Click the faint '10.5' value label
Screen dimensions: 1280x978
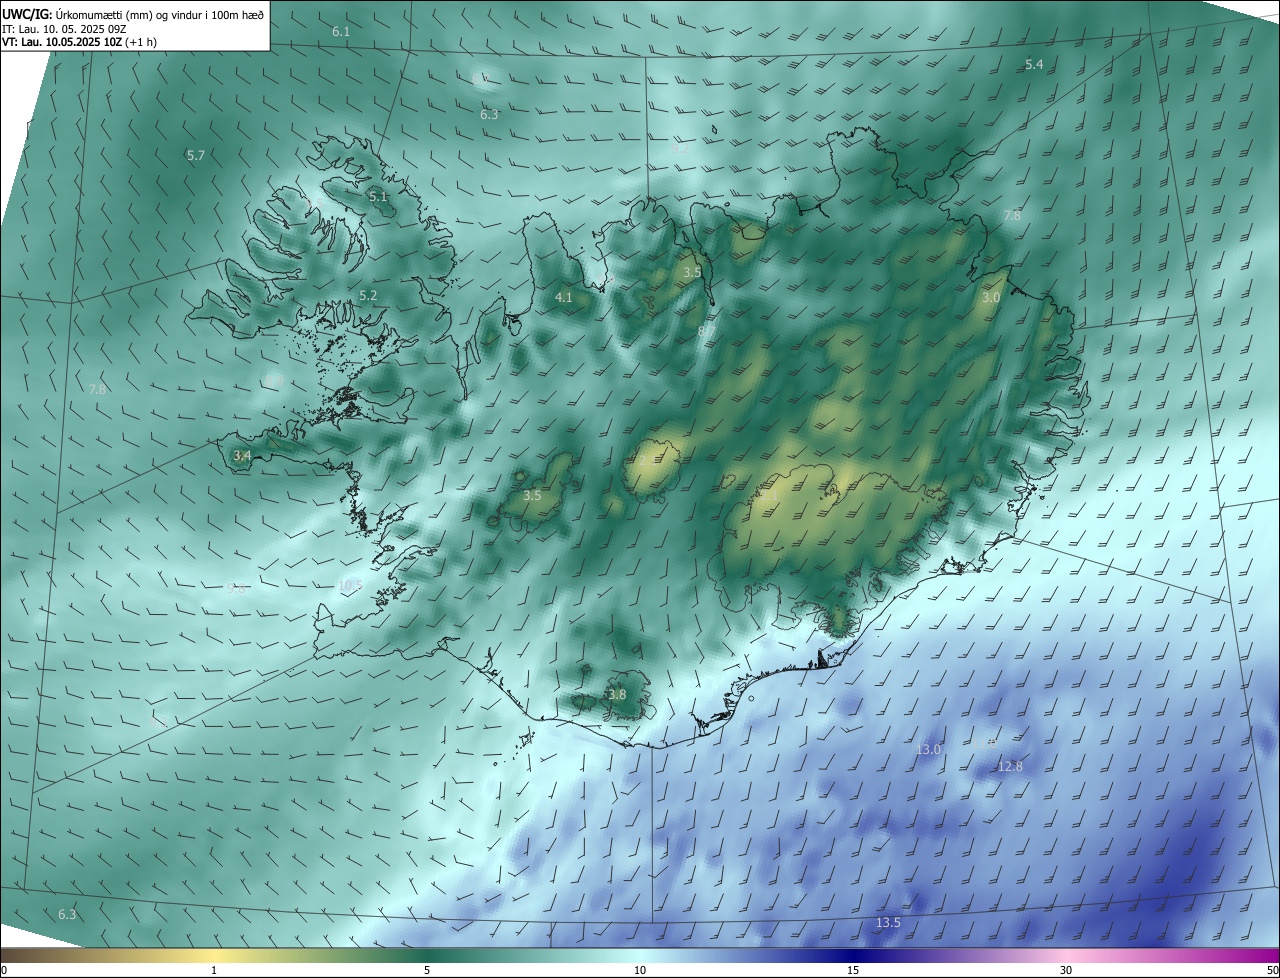point(349,585)
